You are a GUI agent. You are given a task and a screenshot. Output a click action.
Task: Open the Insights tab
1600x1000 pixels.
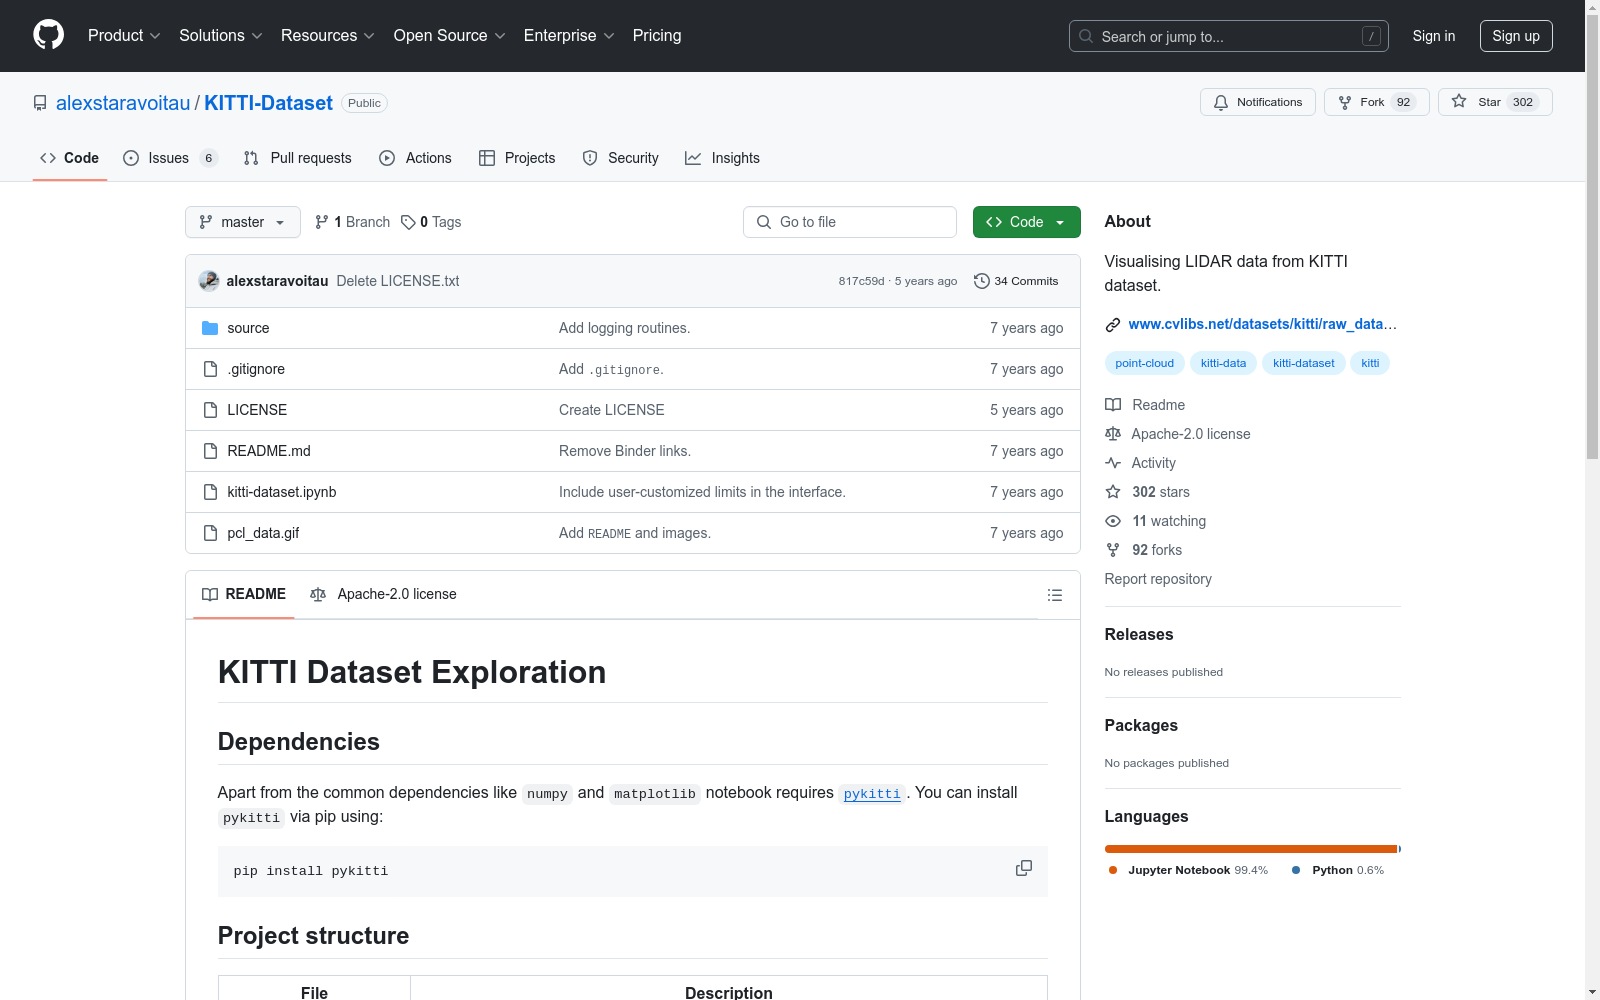click(723, 158)
